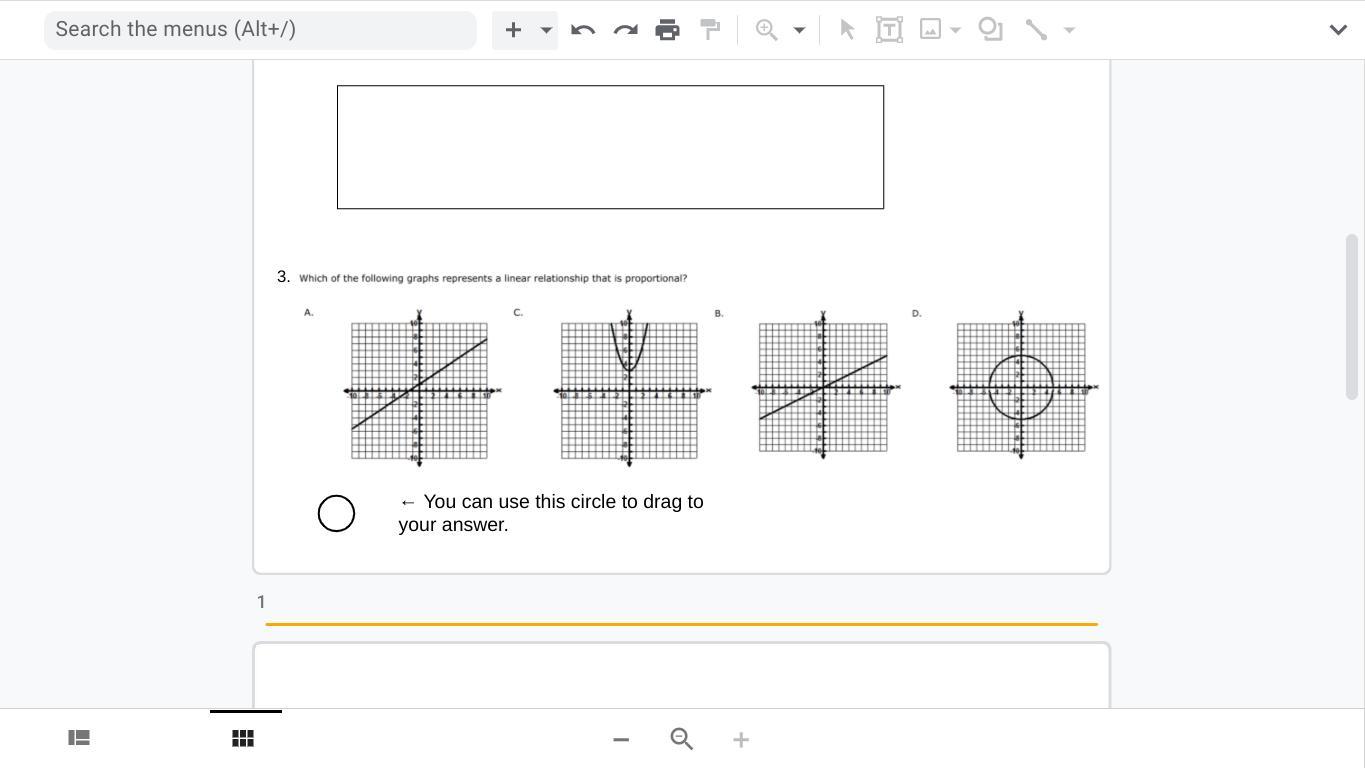Select graph B with line through origin

click(824, 386)
